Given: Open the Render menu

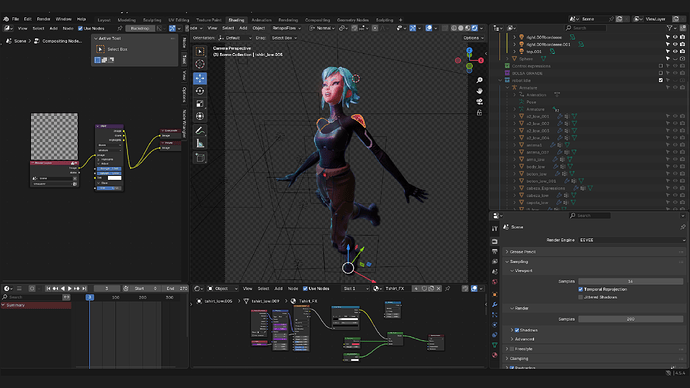Looking at the screenshot, I should (x=43, y=19).
